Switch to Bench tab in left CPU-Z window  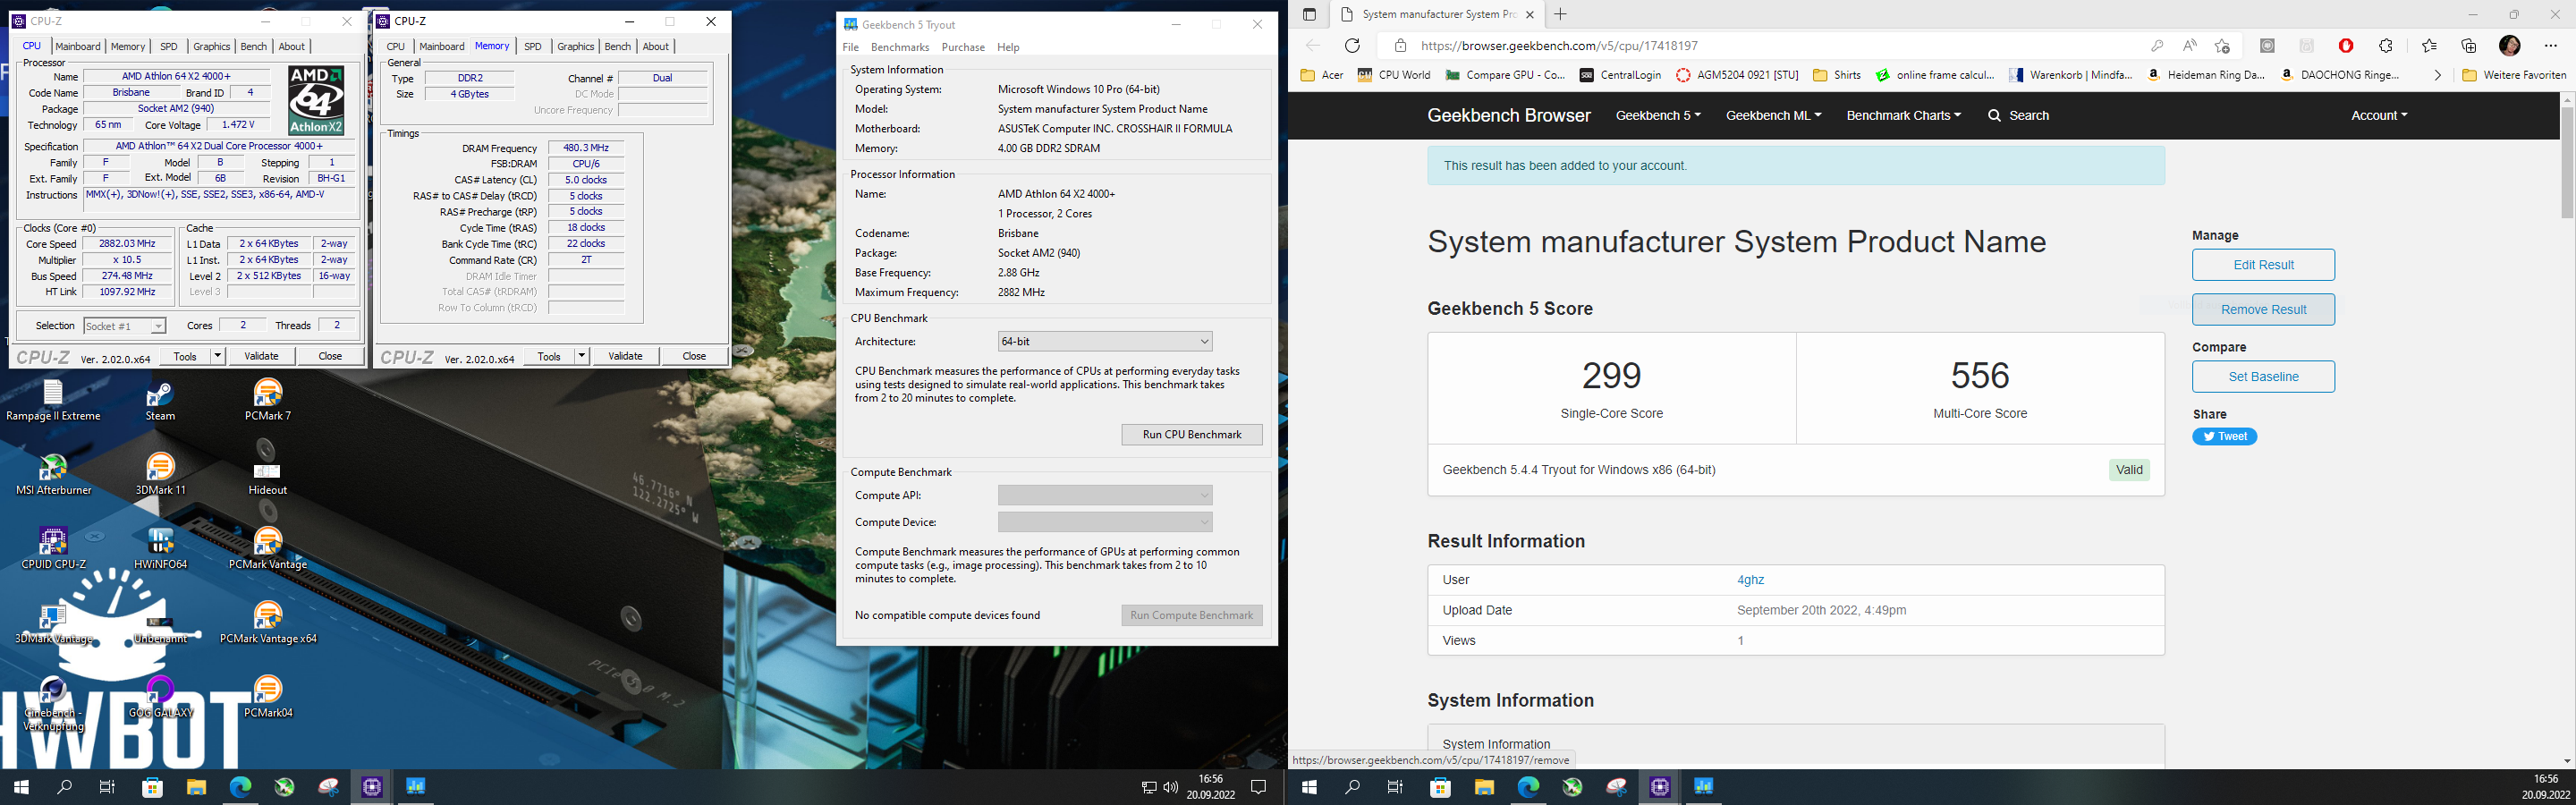[x=254, y=46]
